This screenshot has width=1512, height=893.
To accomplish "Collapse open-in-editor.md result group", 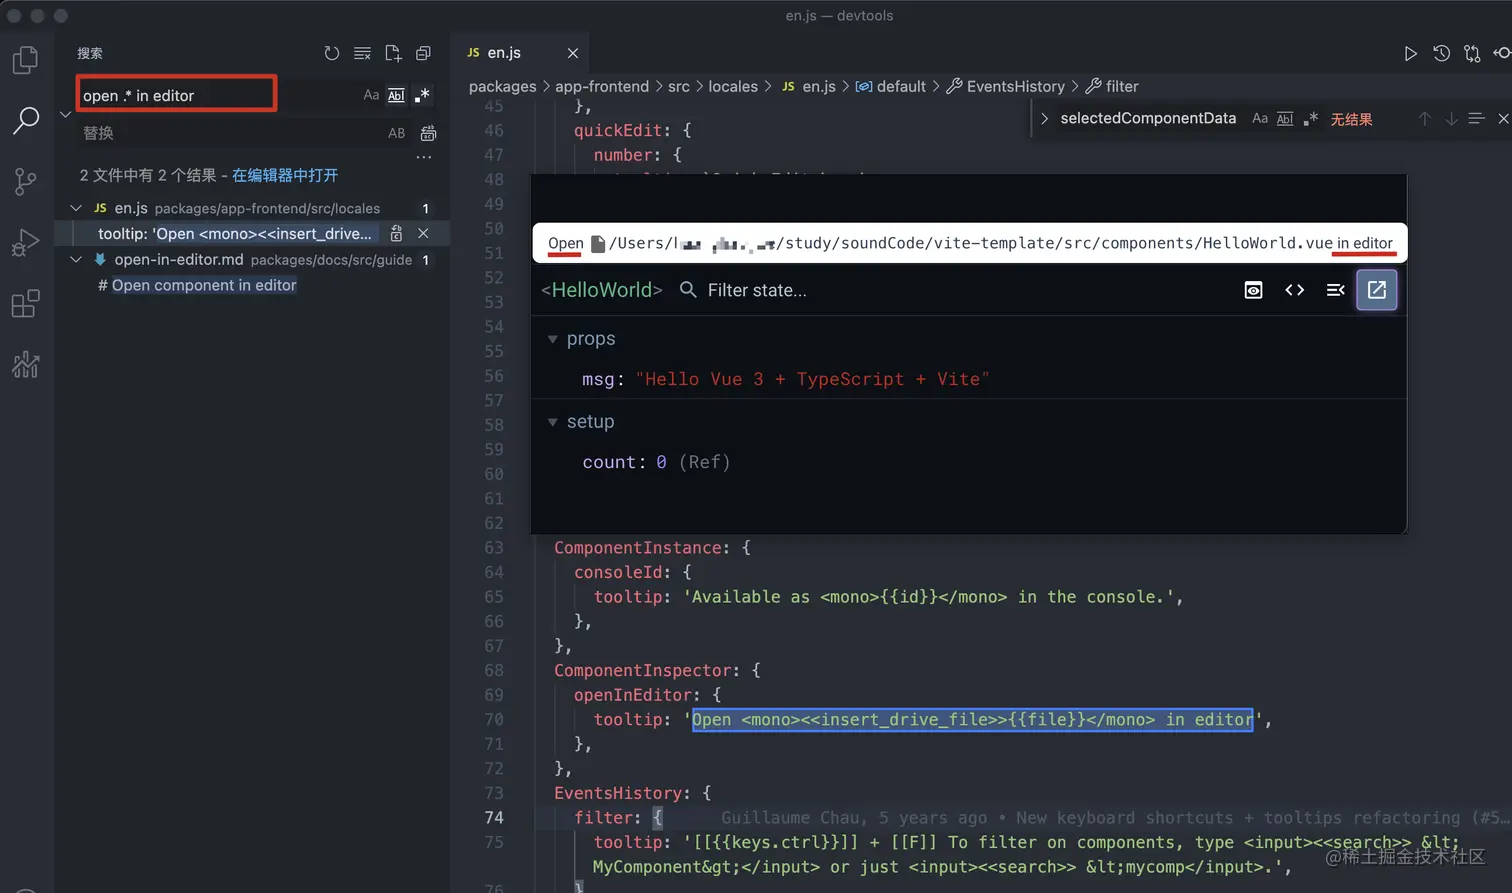I will point(76,259).
